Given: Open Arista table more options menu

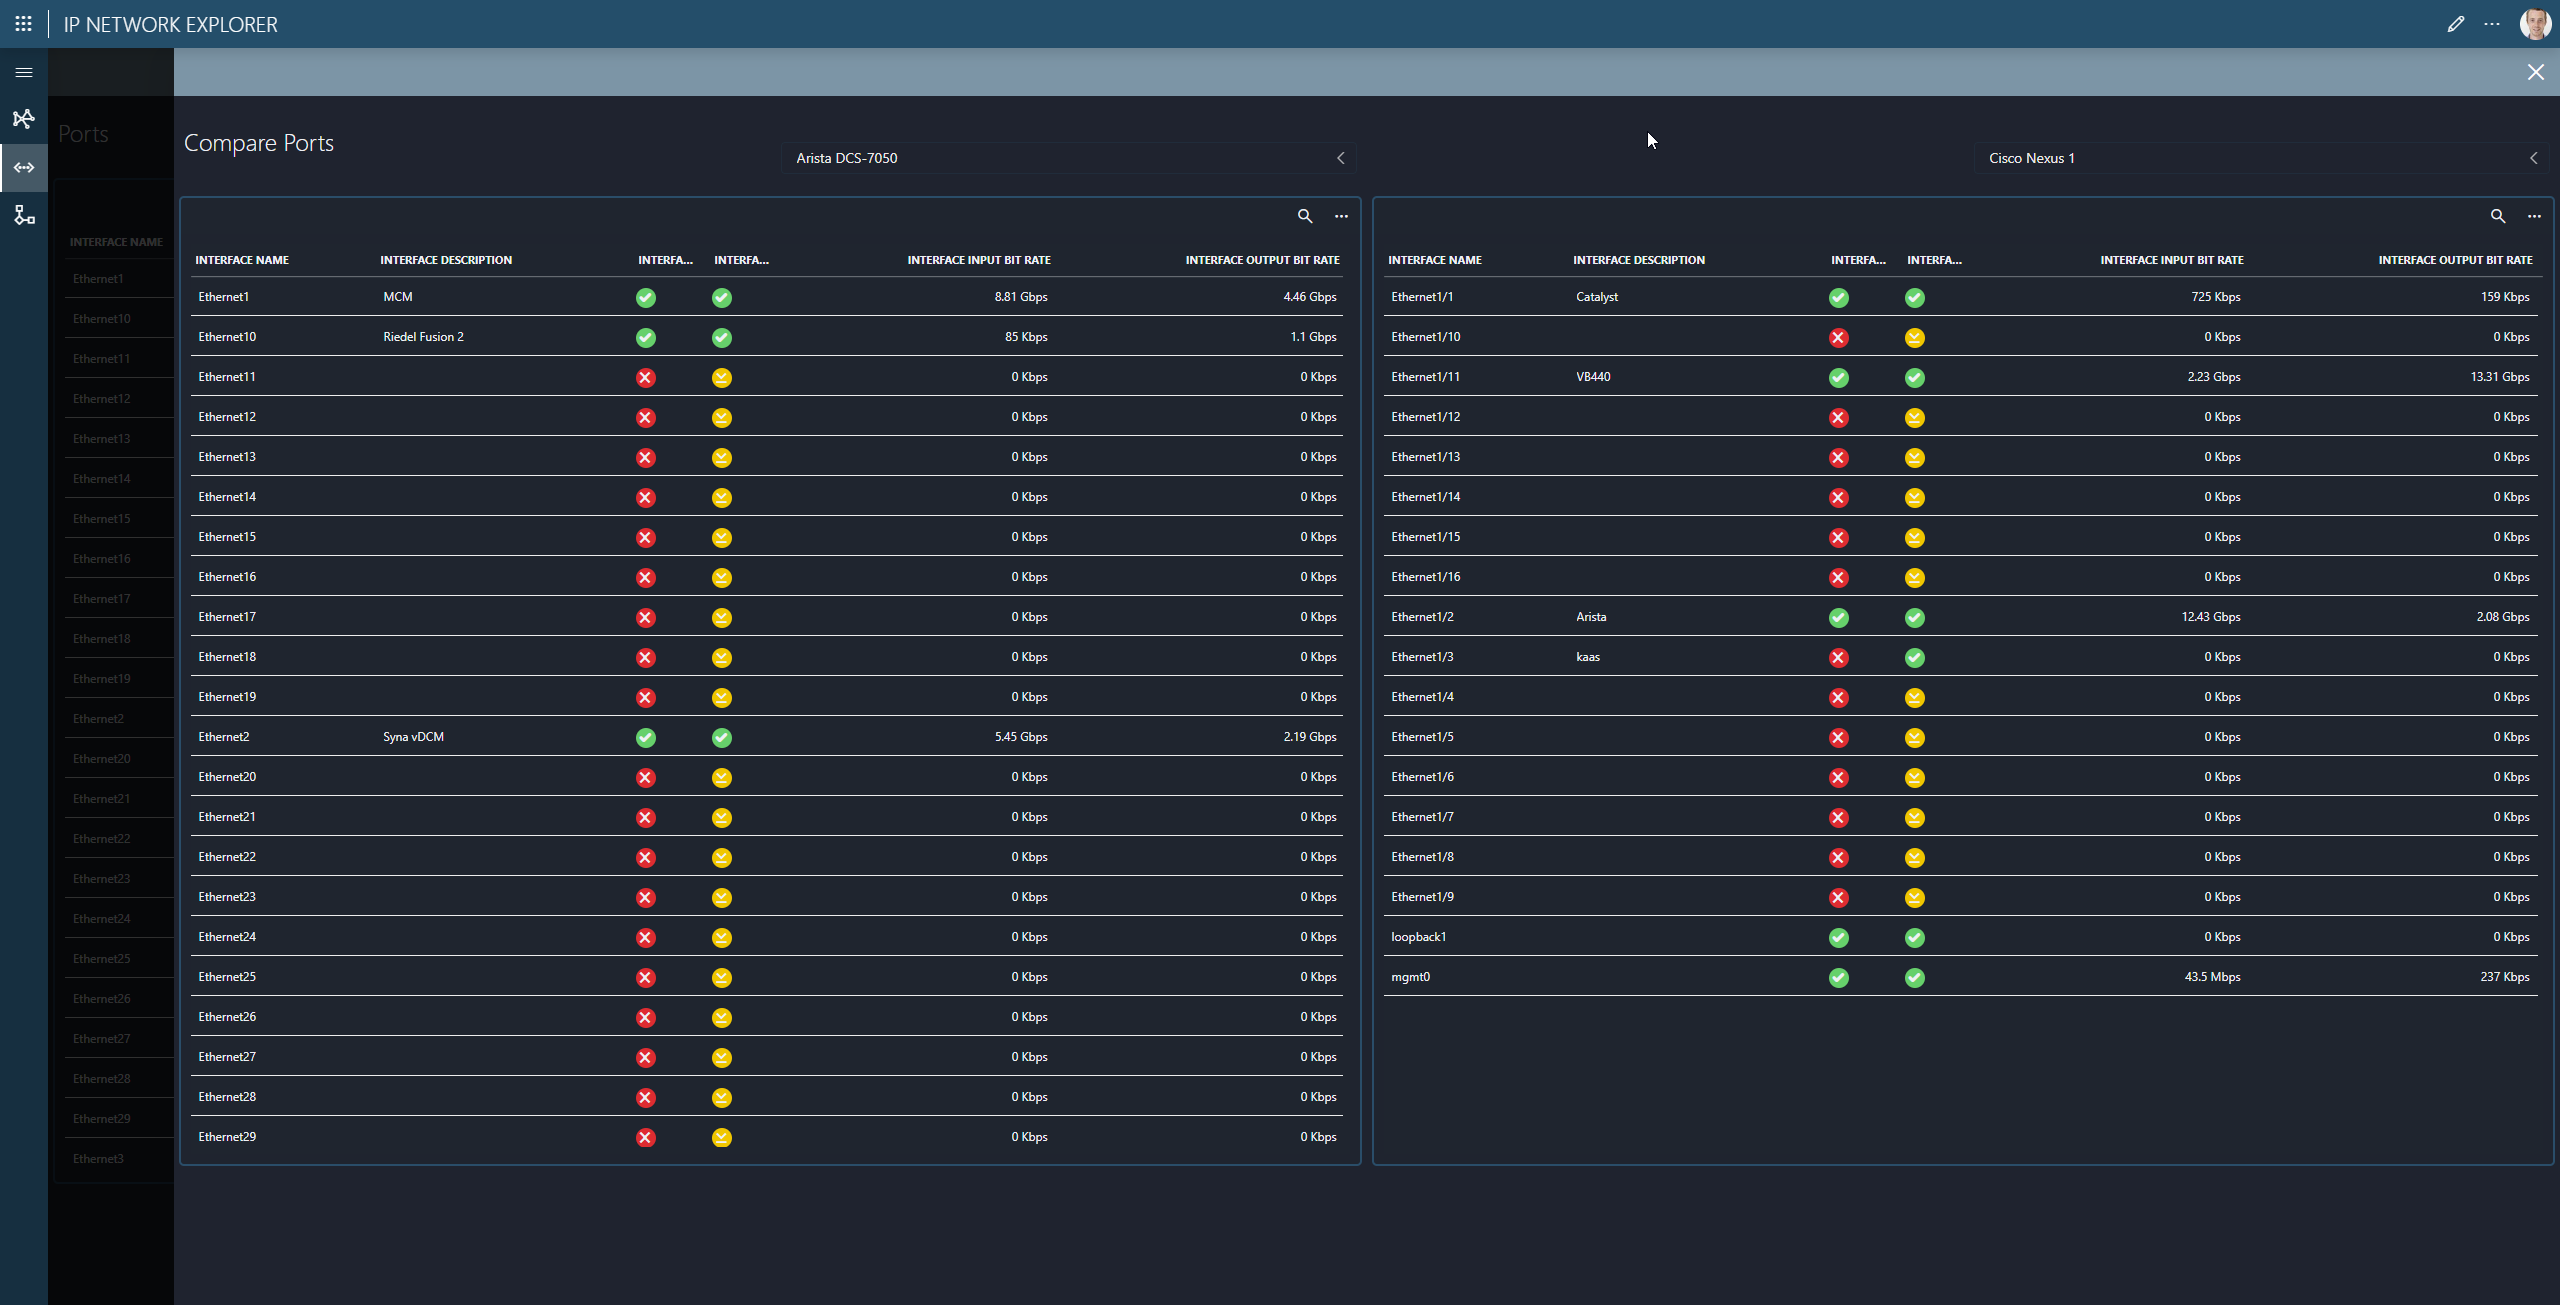Looking at the screenshot, I should pyautogui.click(x=1341, y=216).
